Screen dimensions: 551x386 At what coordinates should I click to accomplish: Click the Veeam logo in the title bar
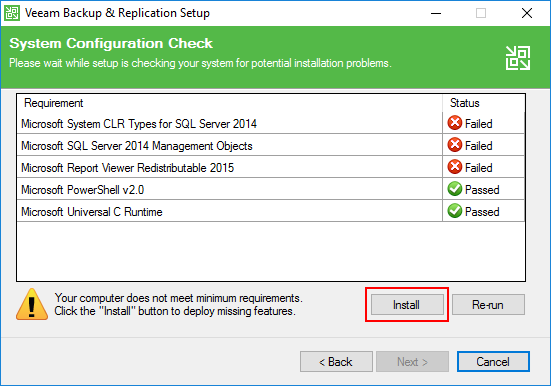tap(12, 13)
